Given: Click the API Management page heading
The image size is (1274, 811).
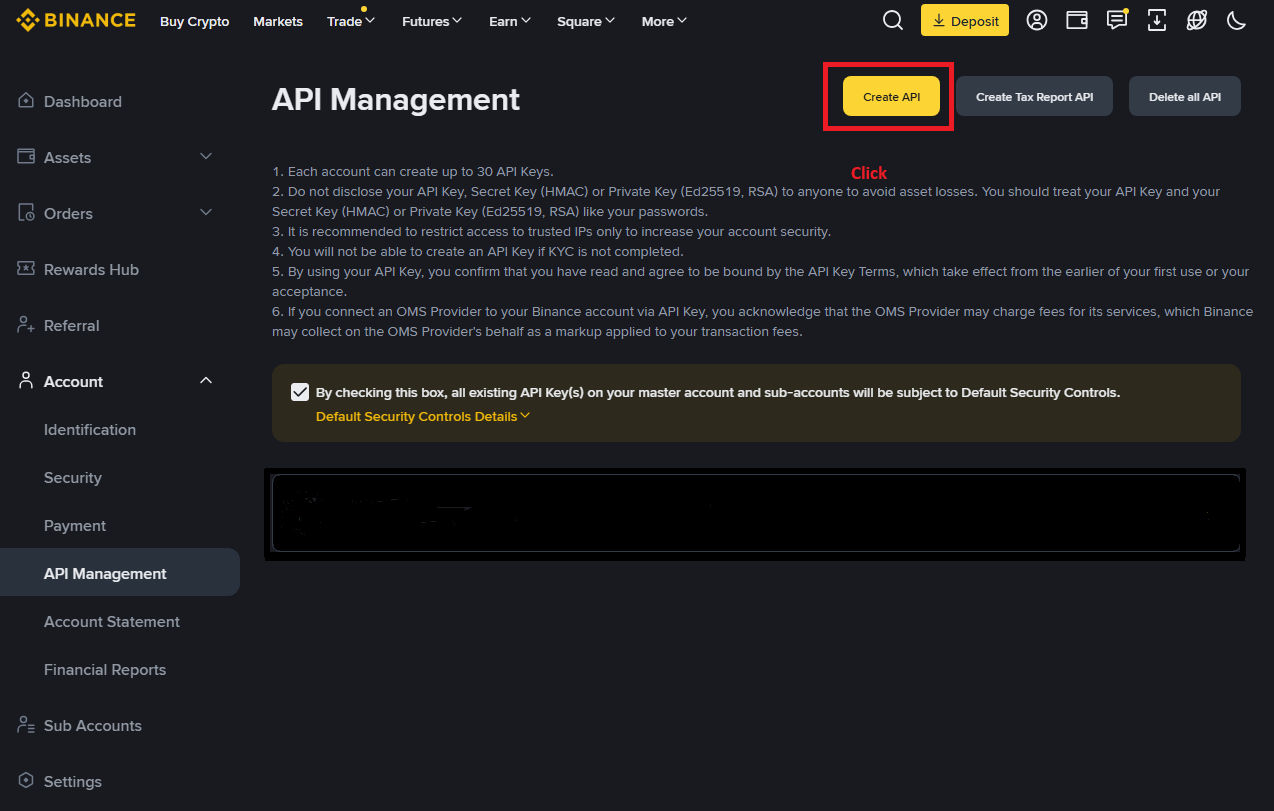Looking at the screenshot, I should tap(396, 99).
